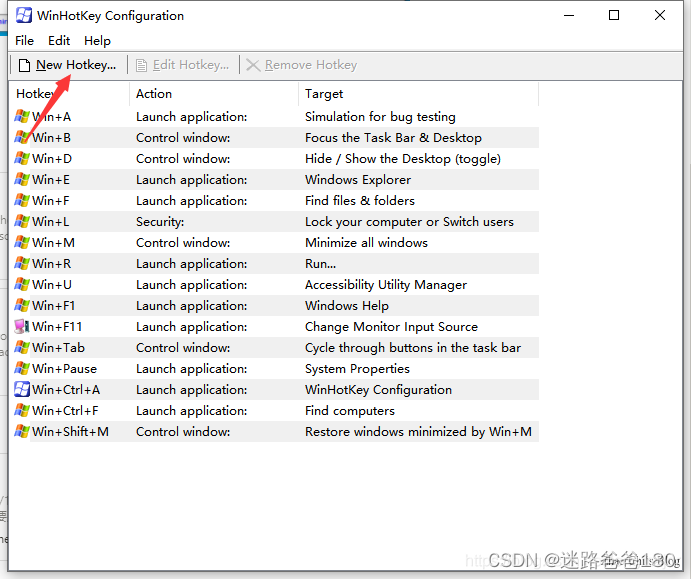Click 'Launch application:' action in Win+R row

click(192, 264)
